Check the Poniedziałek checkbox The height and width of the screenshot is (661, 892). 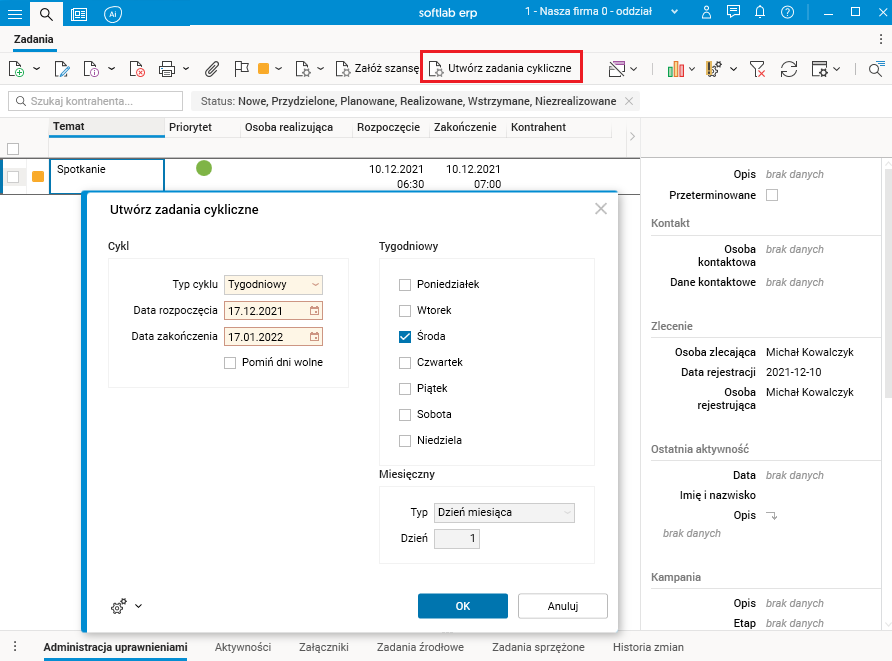point(405,284)
